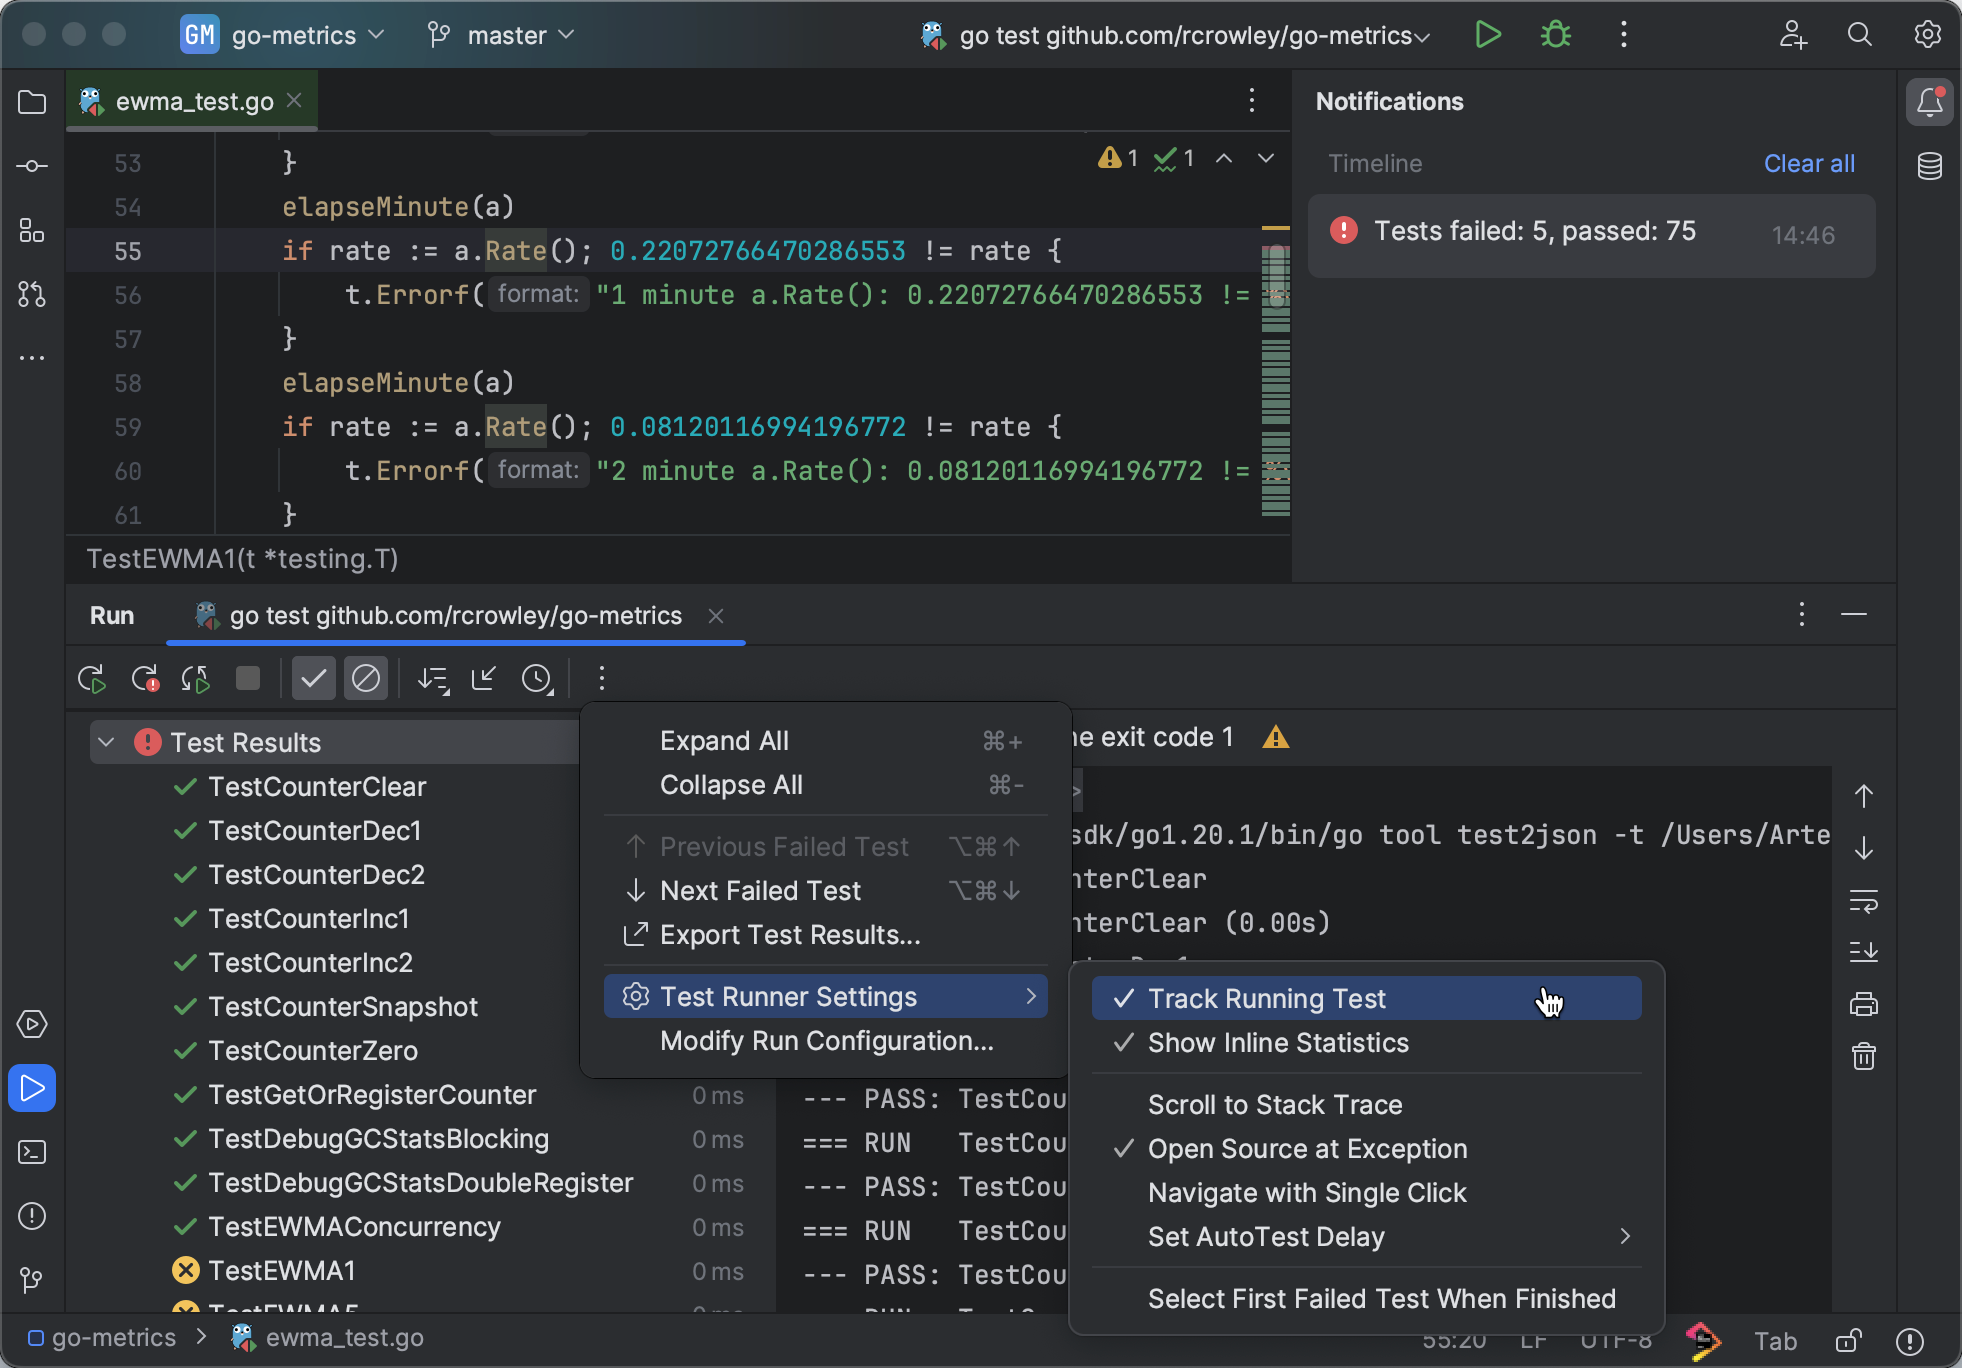1962x1368 pixels.
Task: Toggle the Show Ignored tests button
Action: click(x=366, y=679)
